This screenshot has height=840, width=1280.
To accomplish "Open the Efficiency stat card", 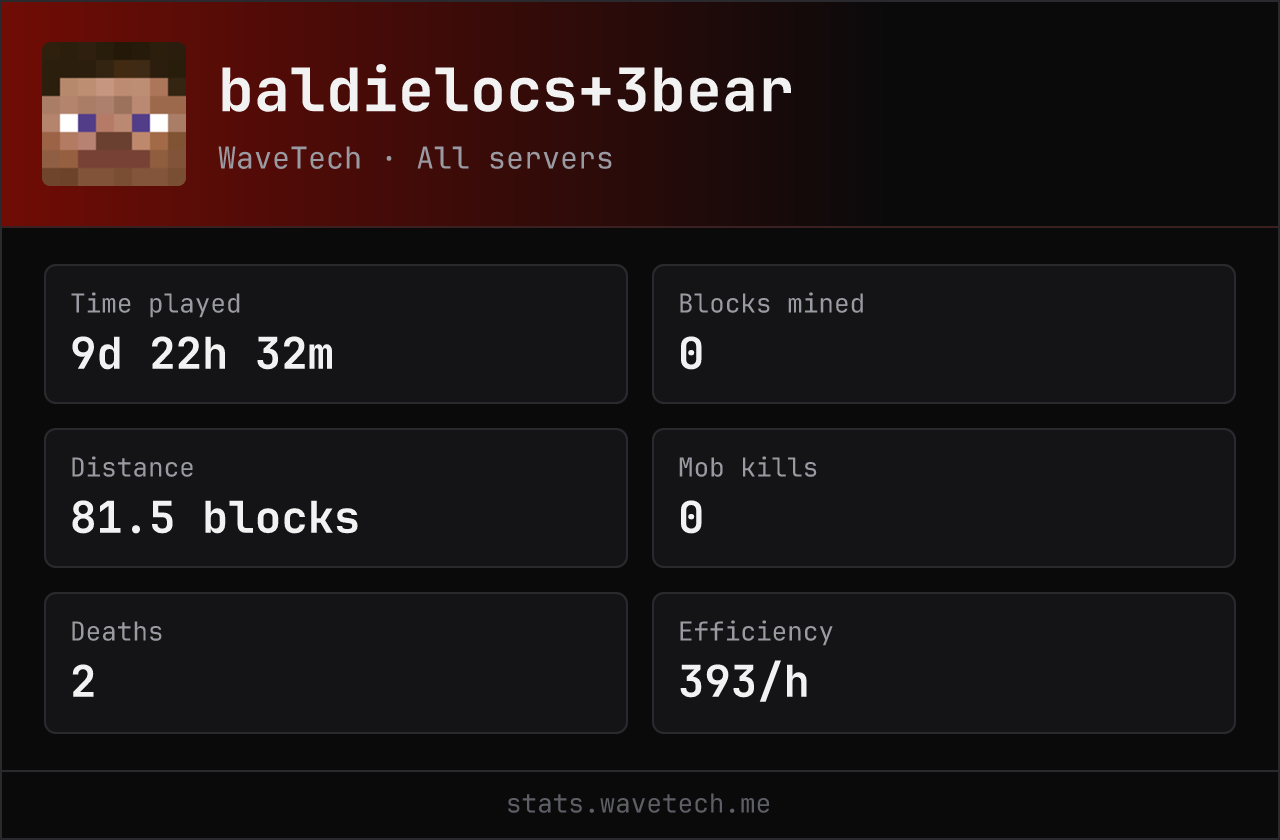I will tap(944, 663).
